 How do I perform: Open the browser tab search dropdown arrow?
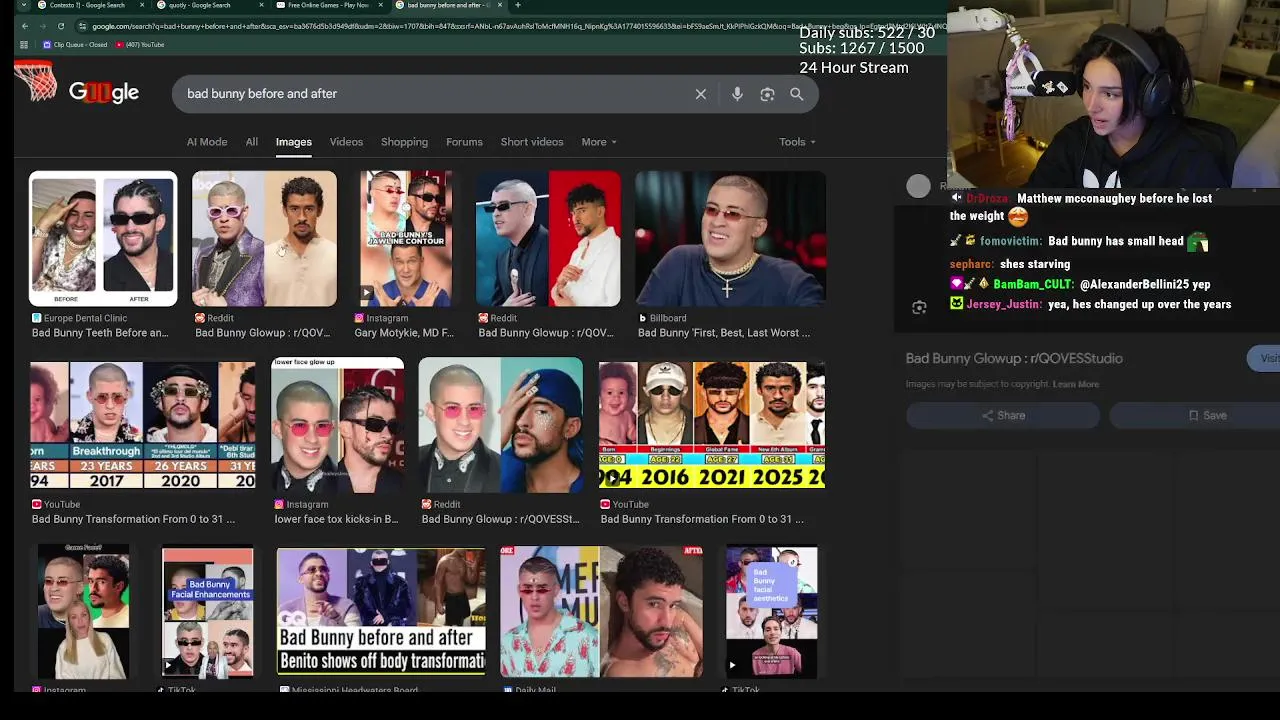[x=24, y=5]
